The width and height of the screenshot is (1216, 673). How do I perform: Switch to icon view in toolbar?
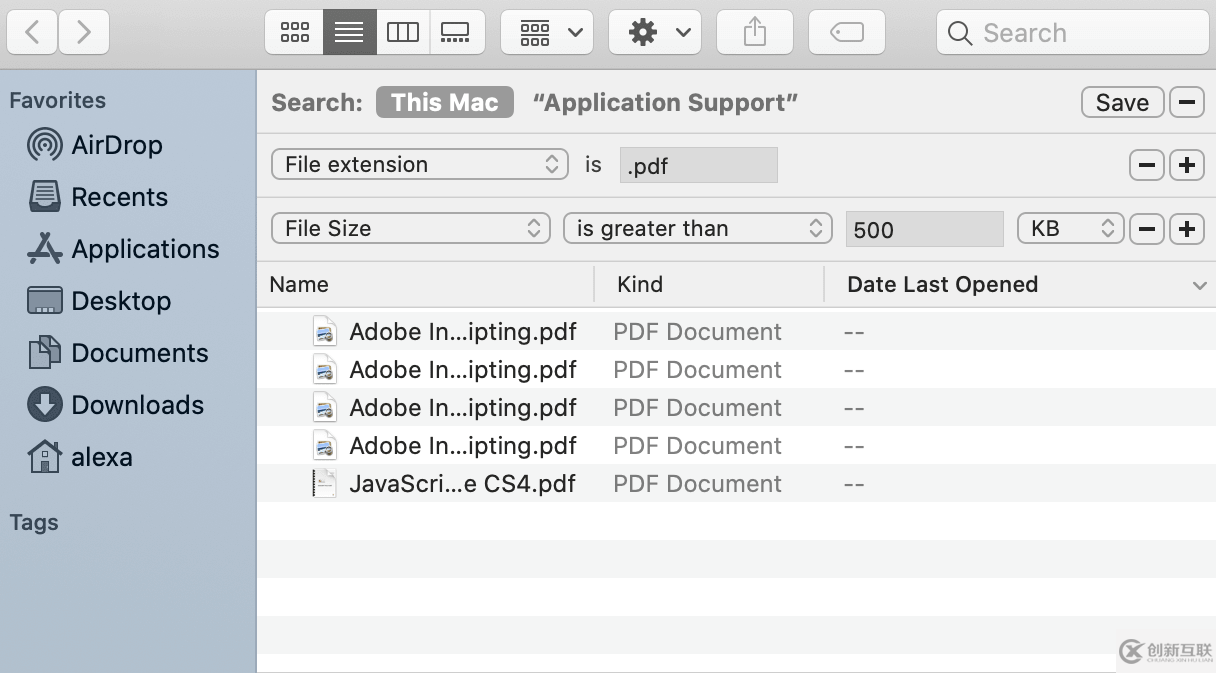(x=295, y=33)
